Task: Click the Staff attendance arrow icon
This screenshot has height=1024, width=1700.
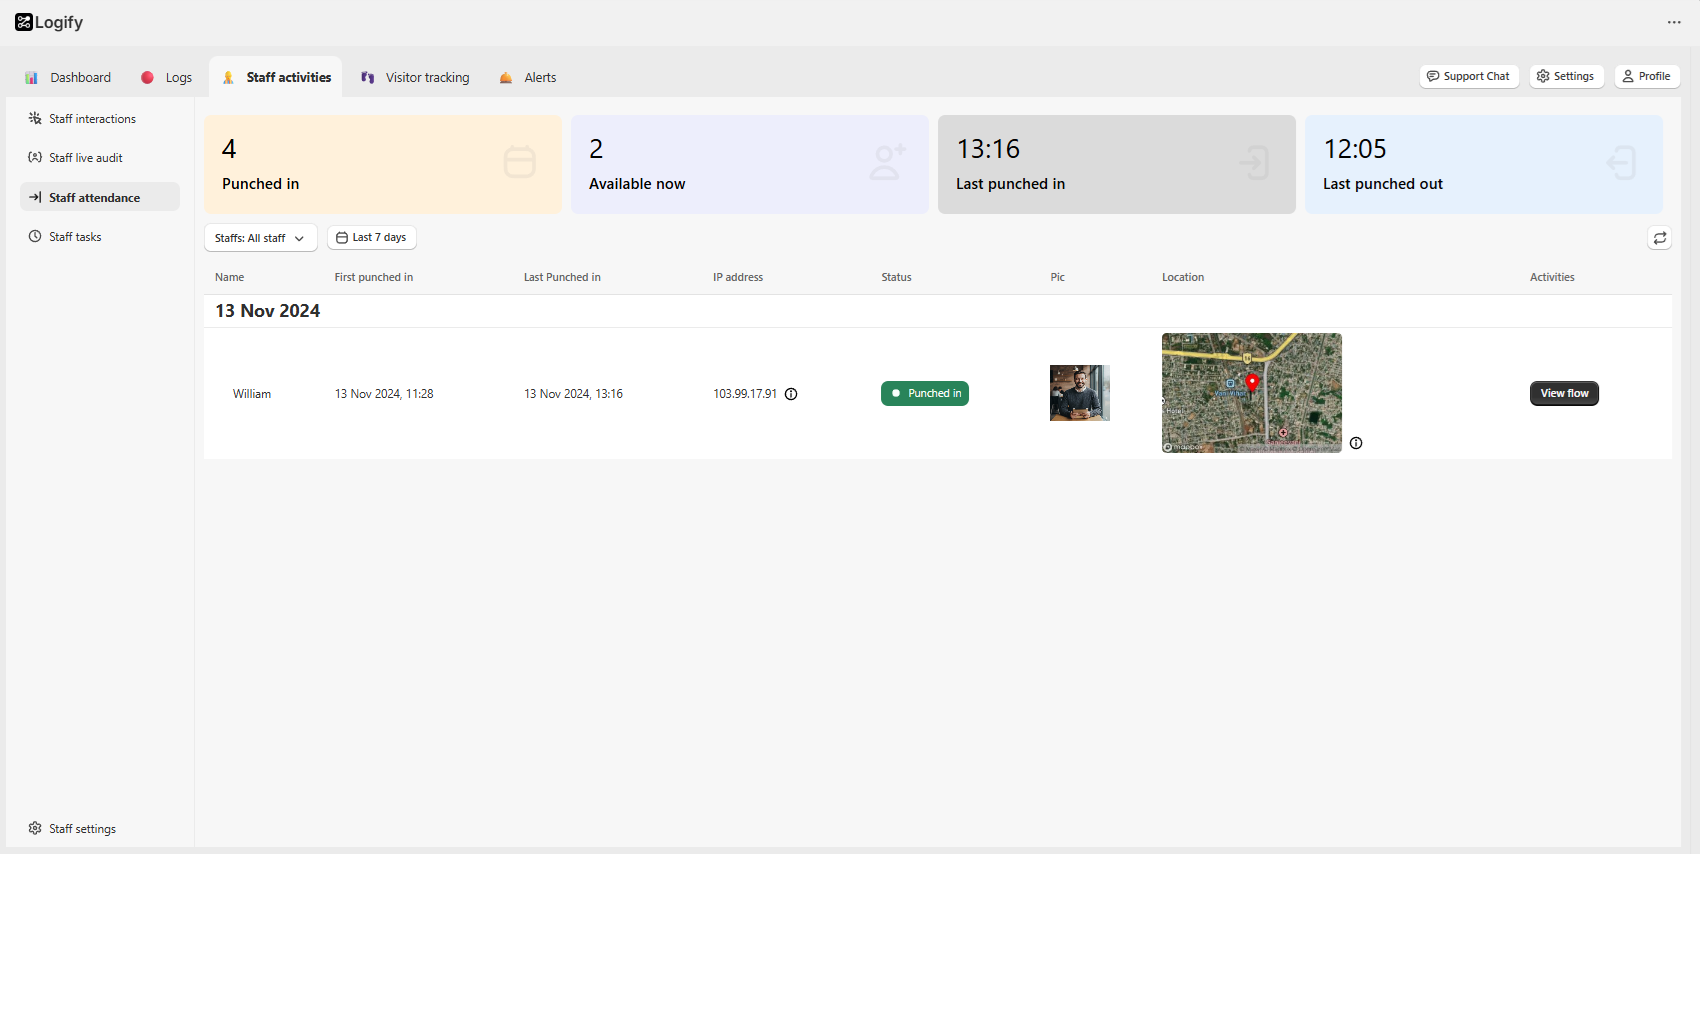Action: coord(35,197)
